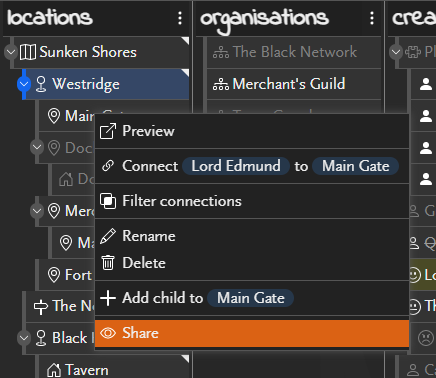Choose Add child to Main Gate

pos(252,298)
